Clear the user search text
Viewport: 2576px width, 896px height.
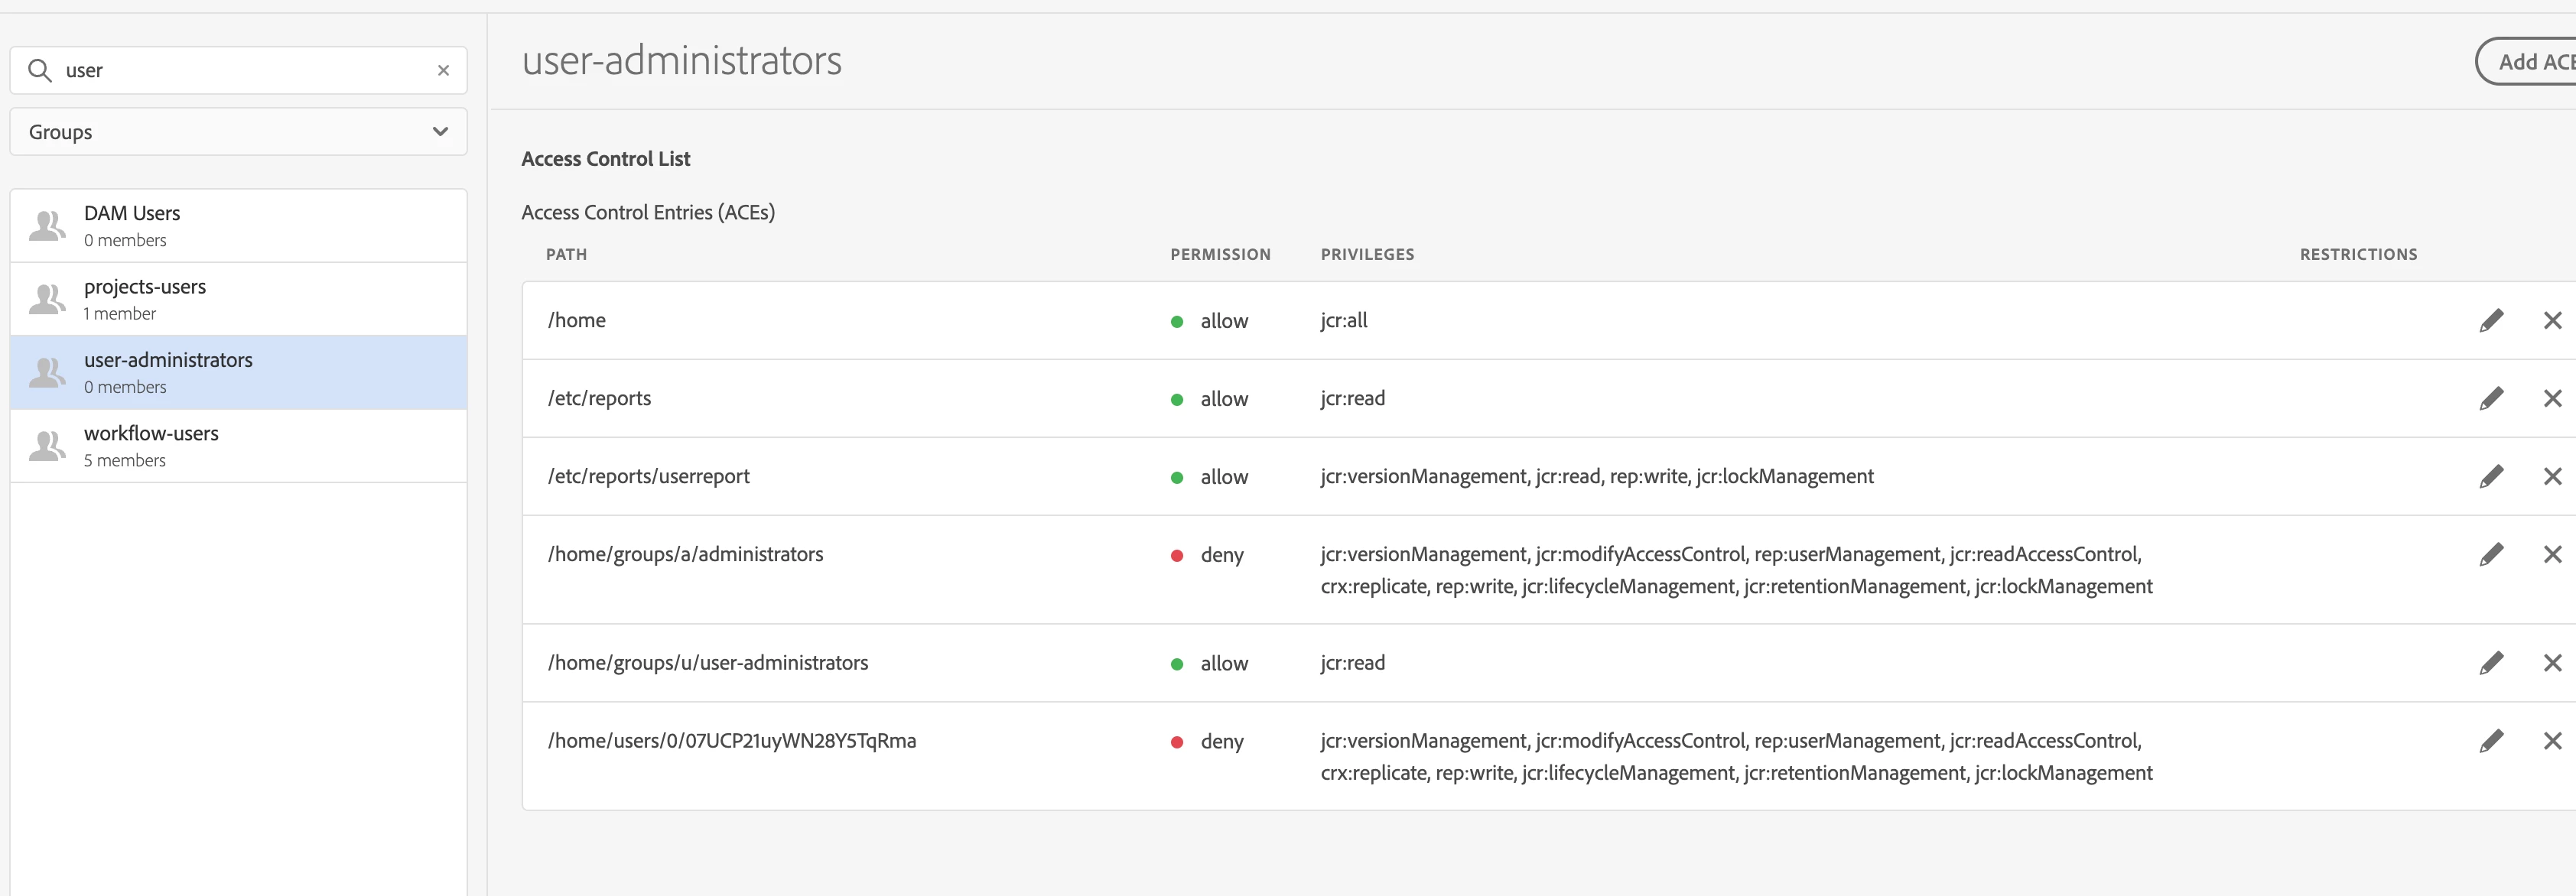click(443, 70)
